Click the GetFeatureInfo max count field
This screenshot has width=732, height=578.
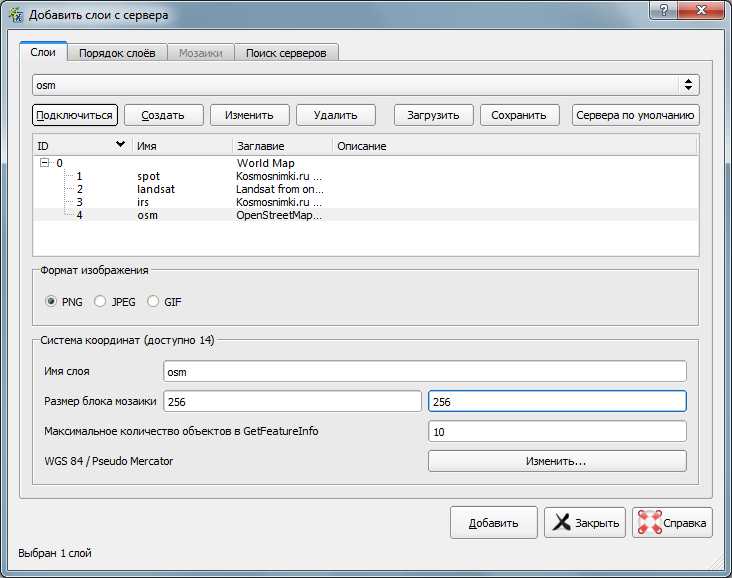[557, 431]
